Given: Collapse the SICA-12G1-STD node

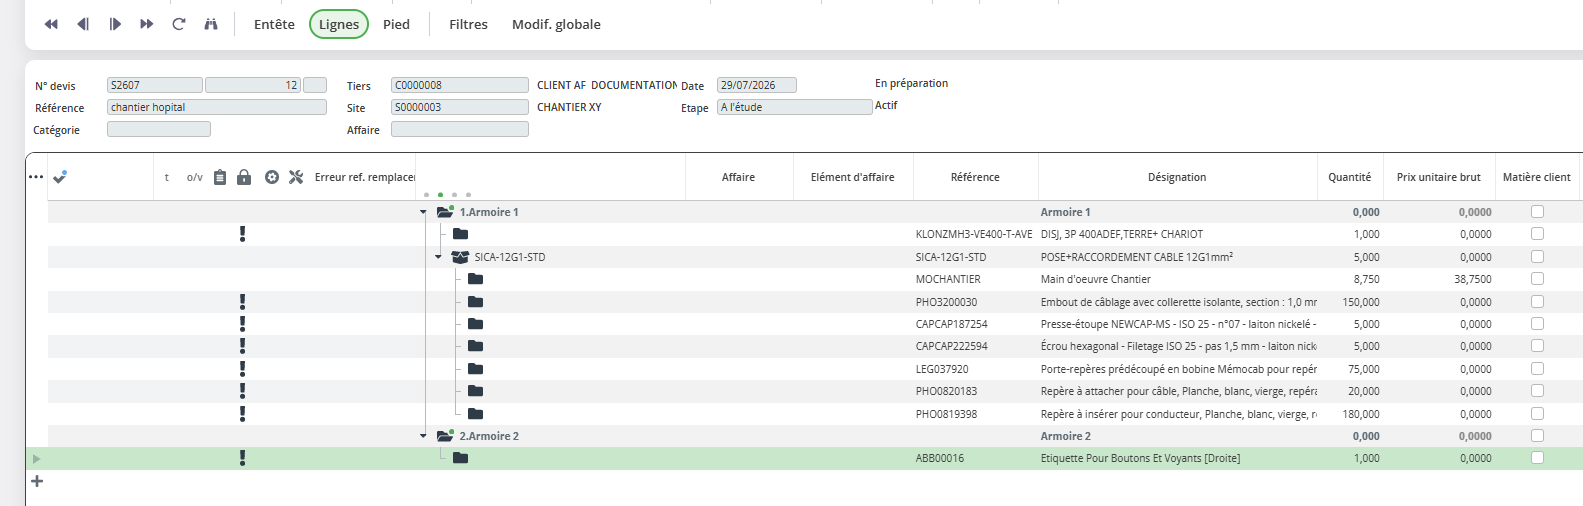Looking at the screenshot, I should coord(438,257).
